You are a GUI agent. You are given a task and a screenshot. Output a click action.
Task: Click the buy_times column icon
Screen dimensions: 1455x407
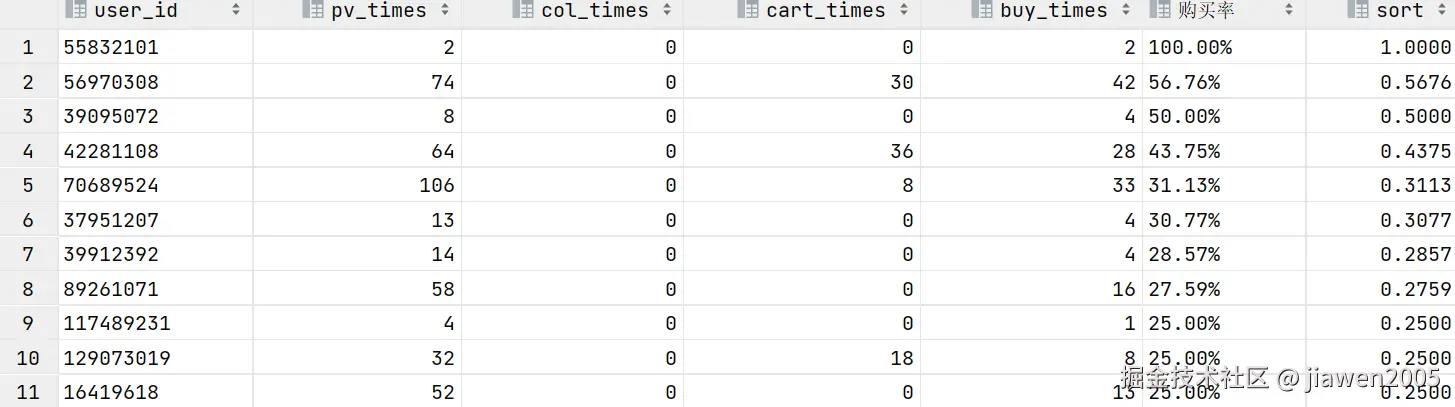pyautogui.click(x=982, y=10)
